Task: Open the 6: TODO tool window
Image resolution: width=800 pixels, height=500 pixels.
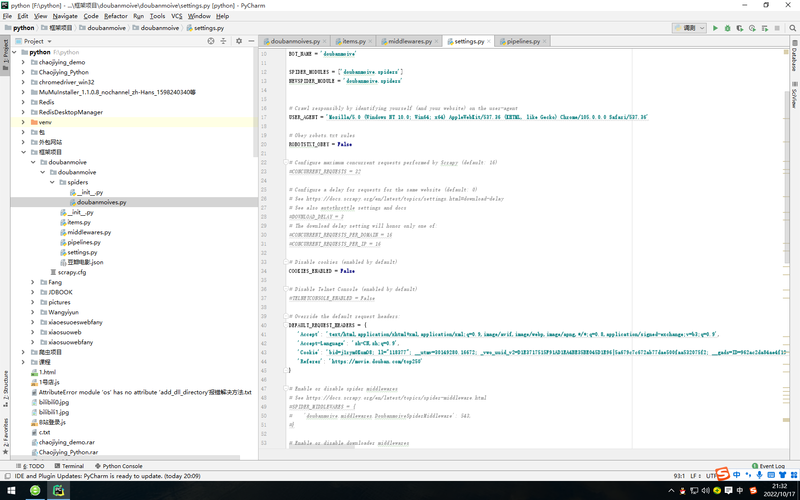Action: point(30,466)
